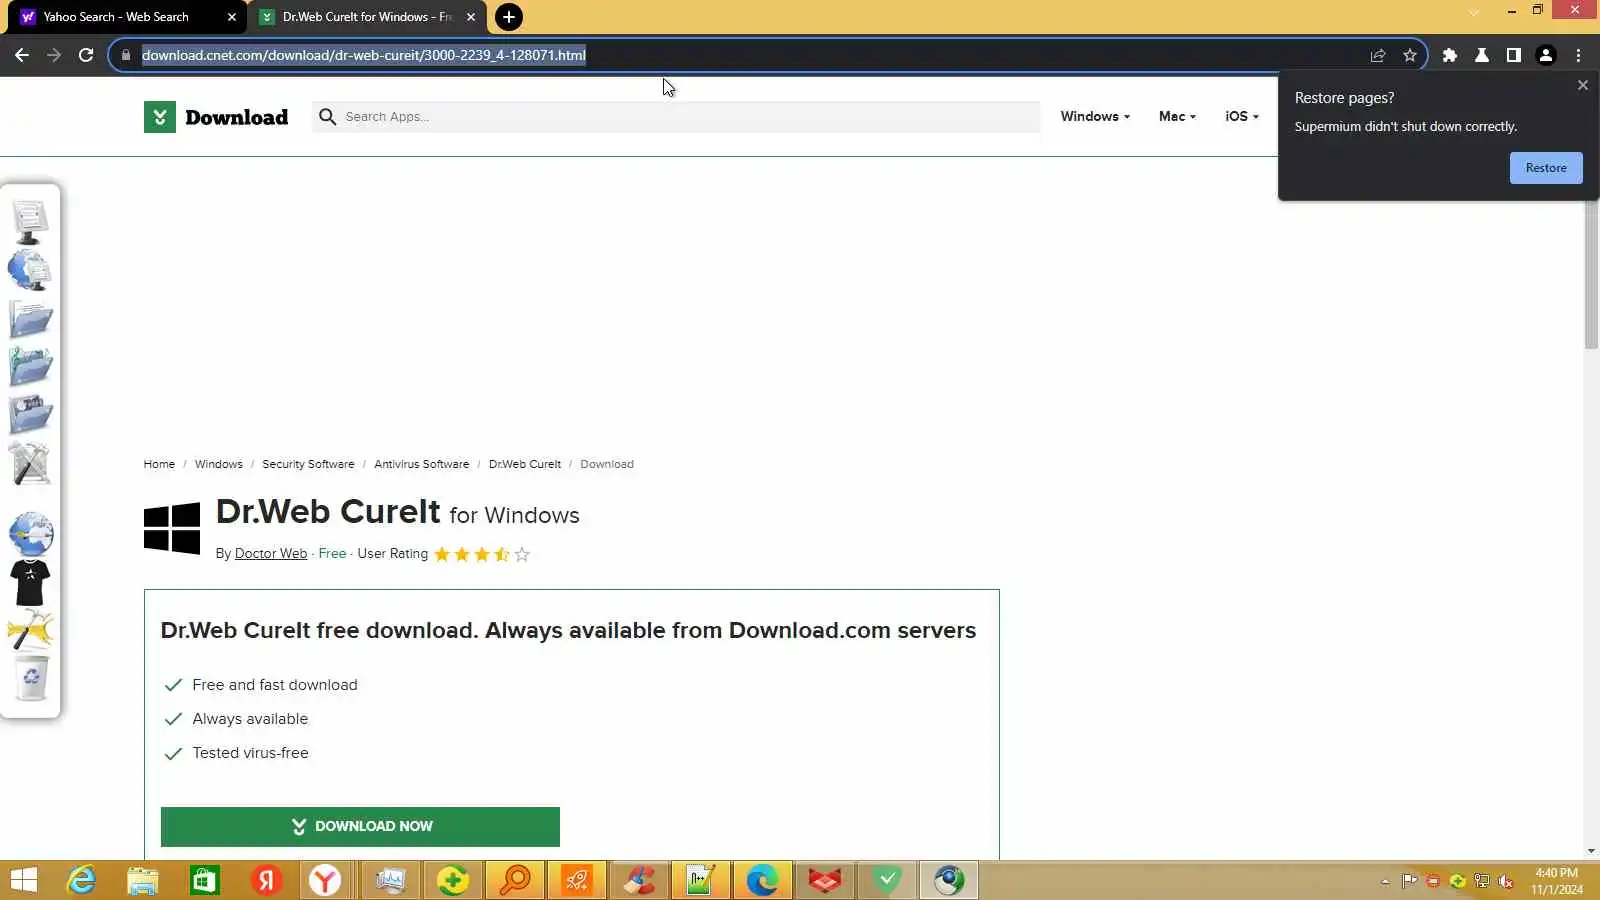Reload the current page
This screenshot has height=900, width=1600.
pos(86,55)
